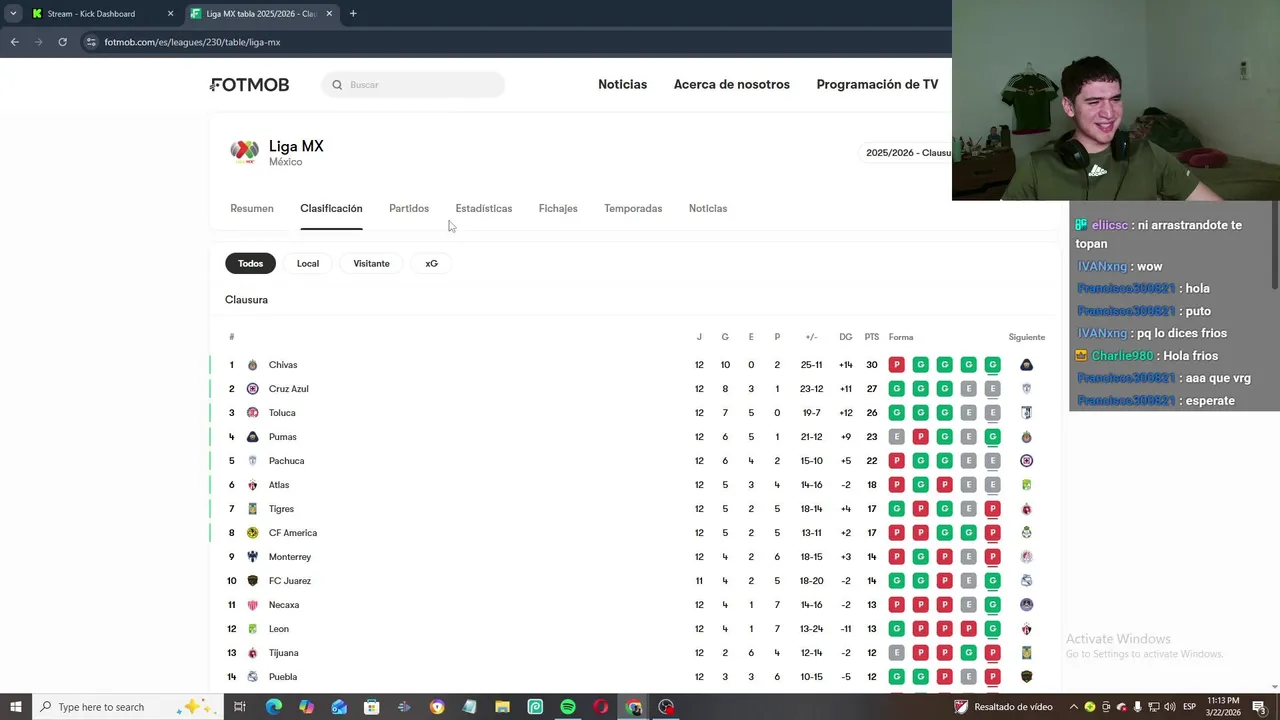Go back with browser back arrow

14,42
